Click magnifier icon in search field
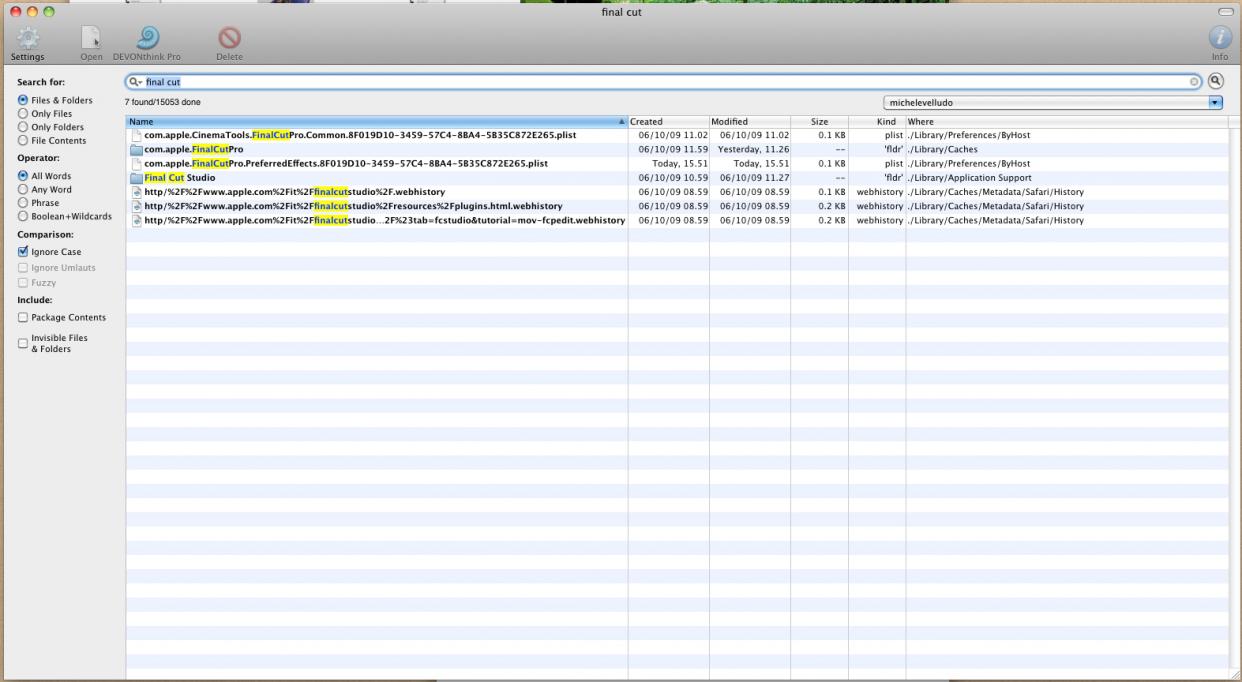This screenshot has width=1242, height=682. click(x=134, y=82)
